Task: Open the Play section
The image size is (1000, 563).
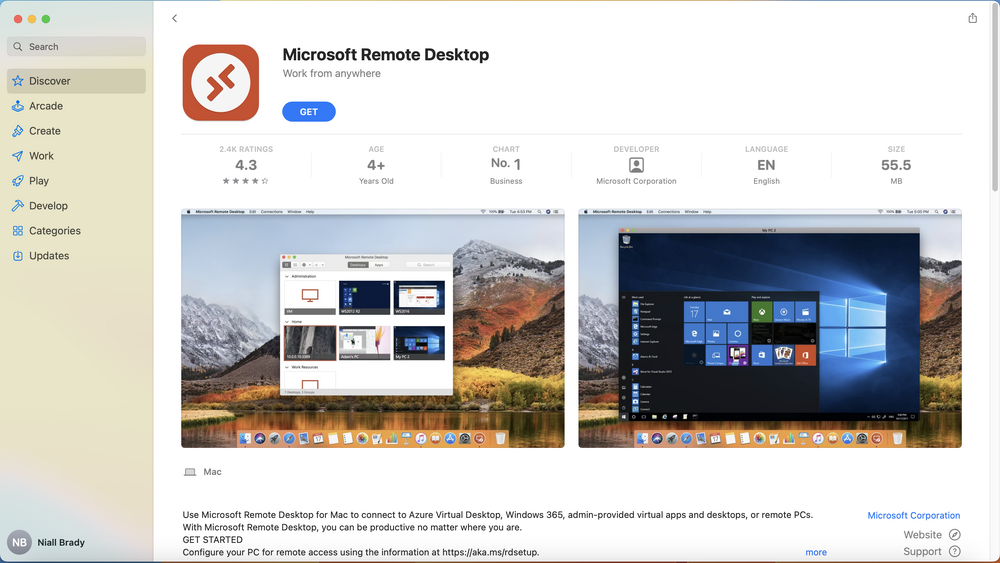Action: click(x=77, y=180)
